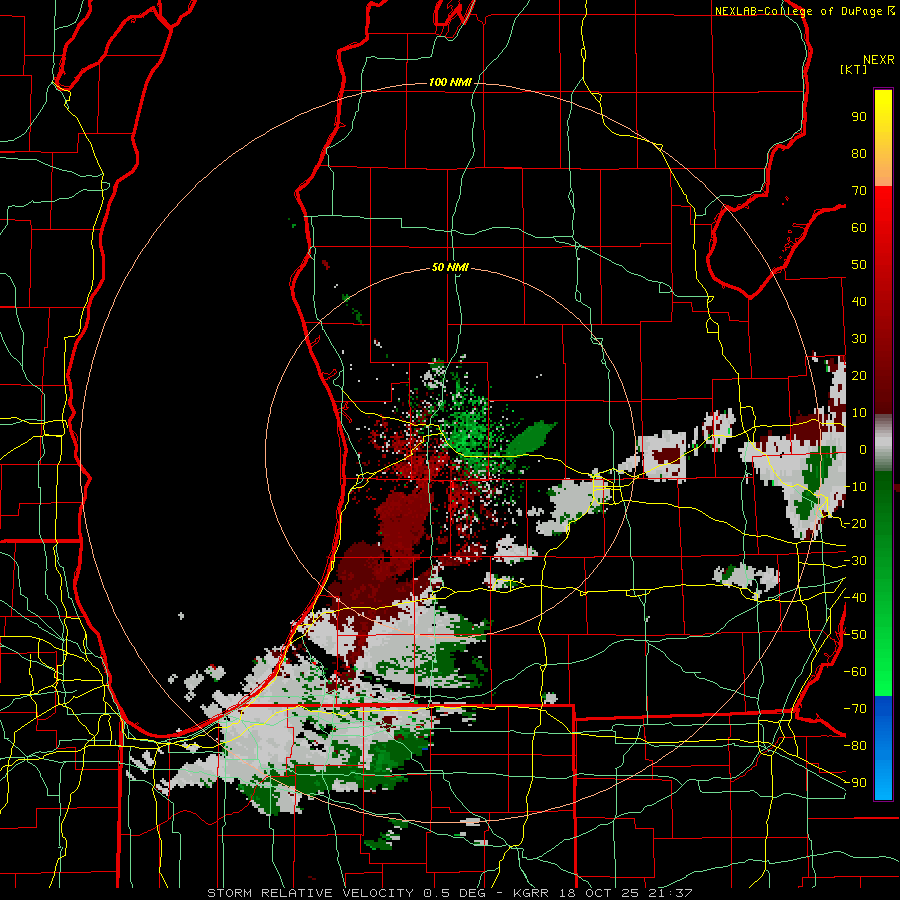This screenshot has height=900, width=900.
Task: Select the positive 90 knots scale label
Action: tap(859, 117)
